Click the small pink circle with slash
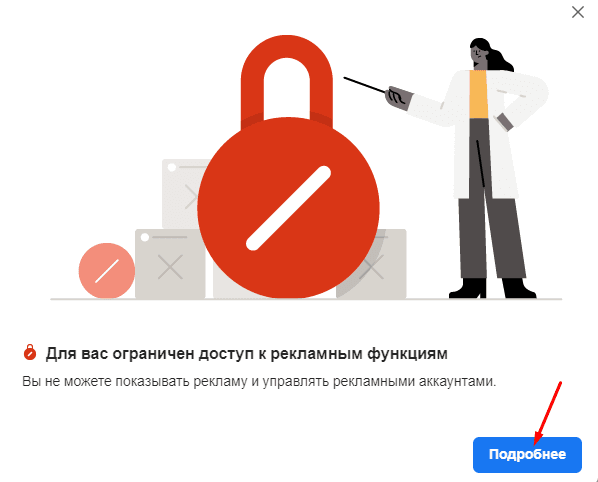Screen dimensions: 598x482 pyautogui.click(x=107, y=271)
